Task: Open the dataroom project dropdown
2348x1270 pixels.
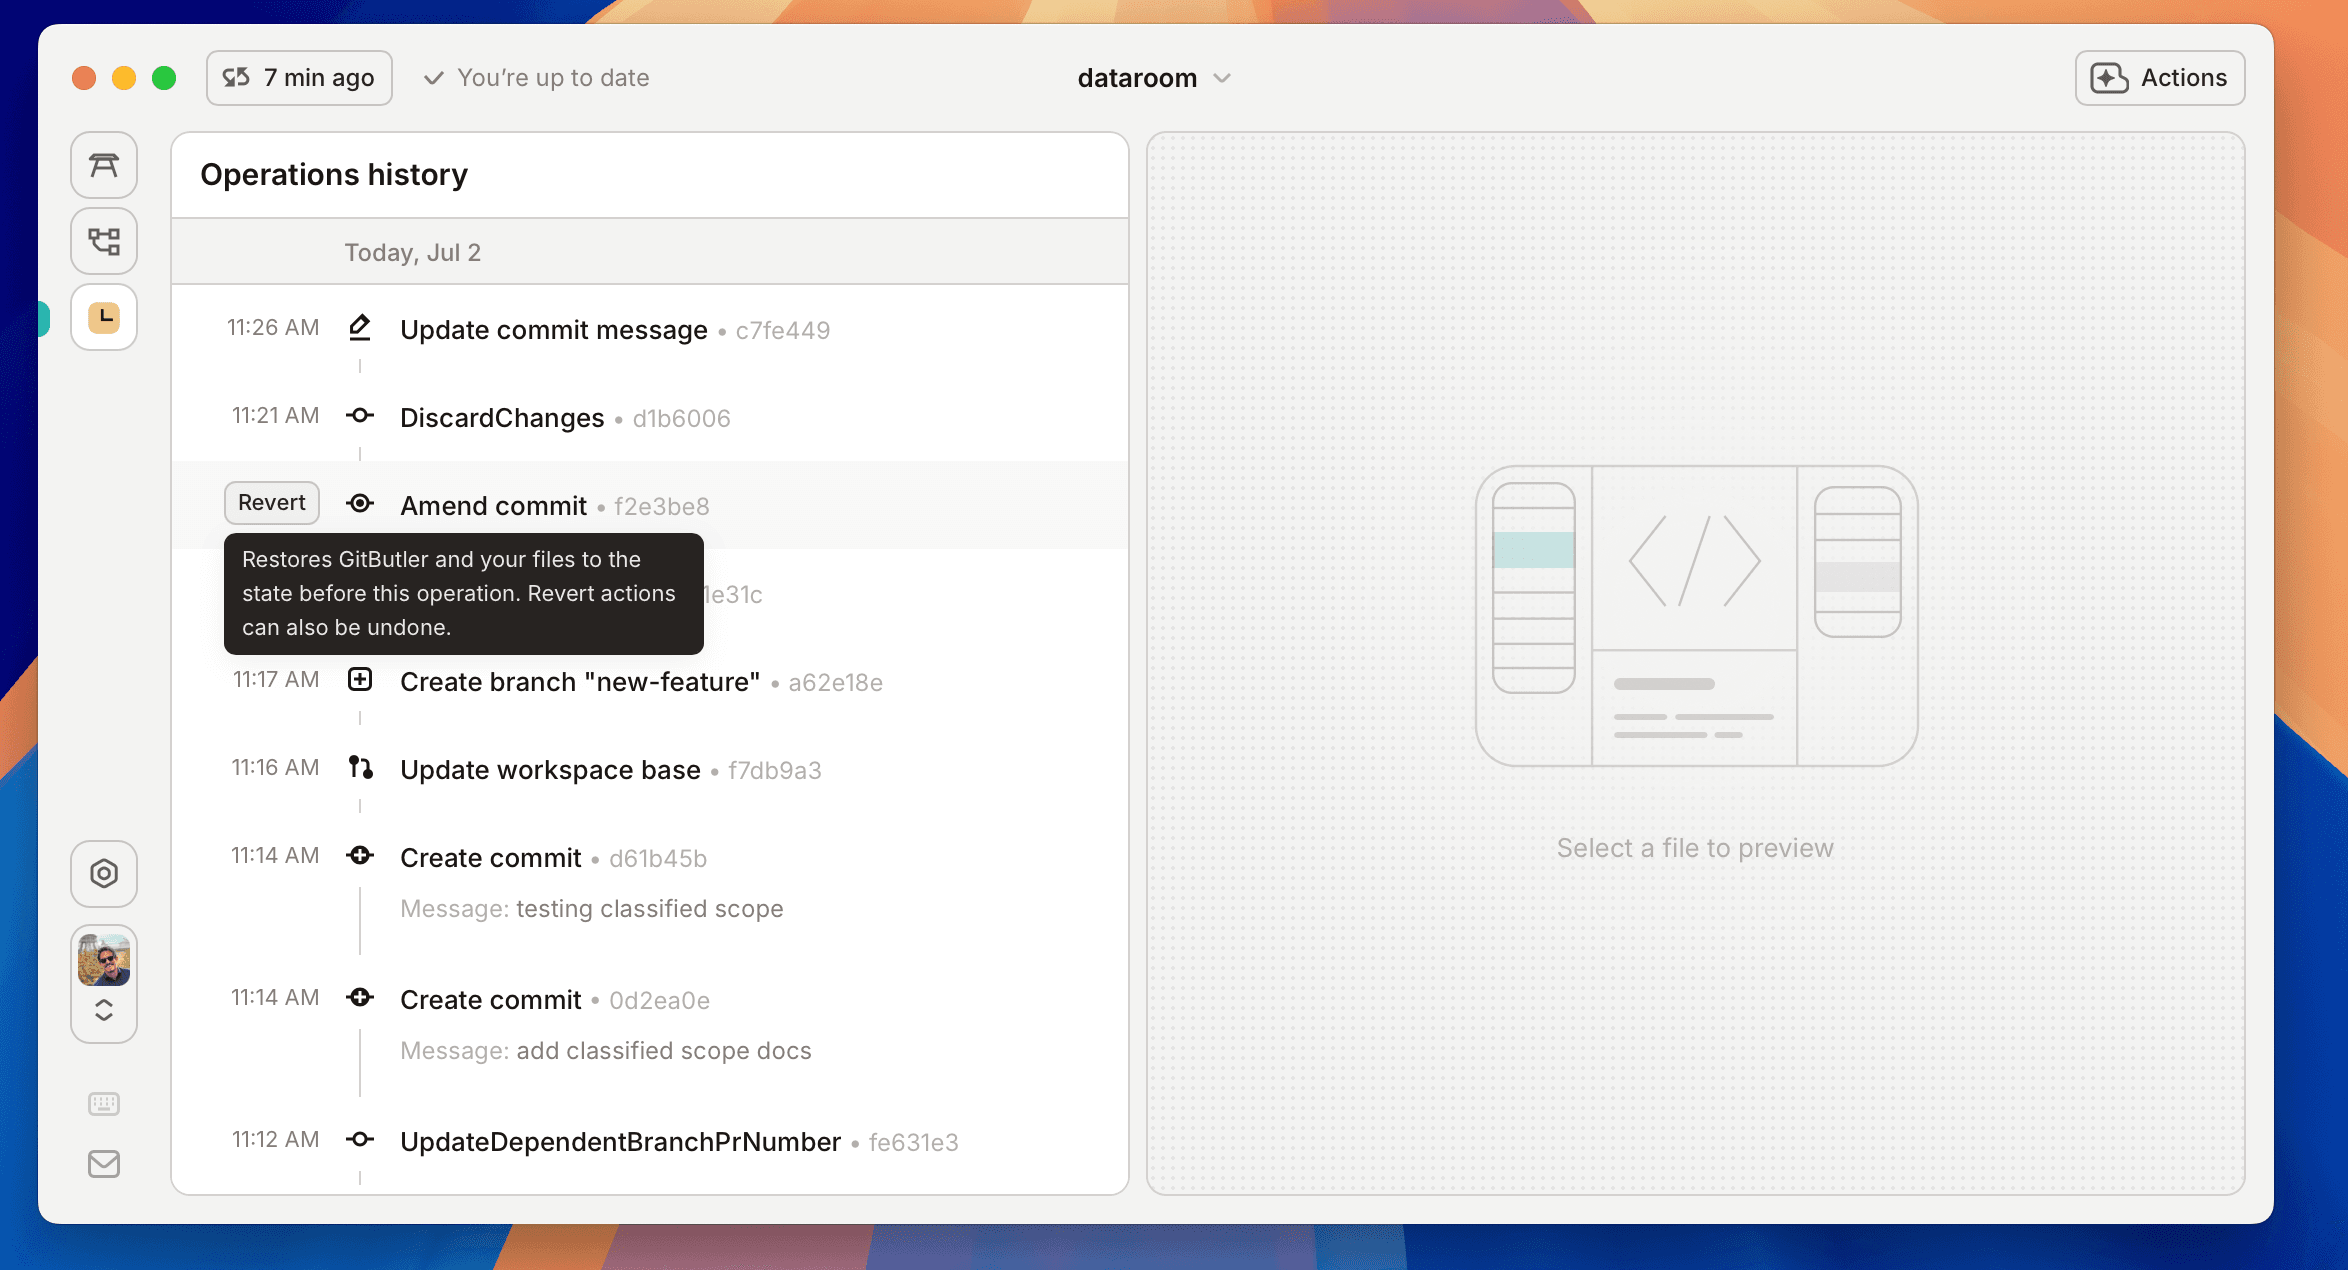Action: click(x=1137, y=78)
